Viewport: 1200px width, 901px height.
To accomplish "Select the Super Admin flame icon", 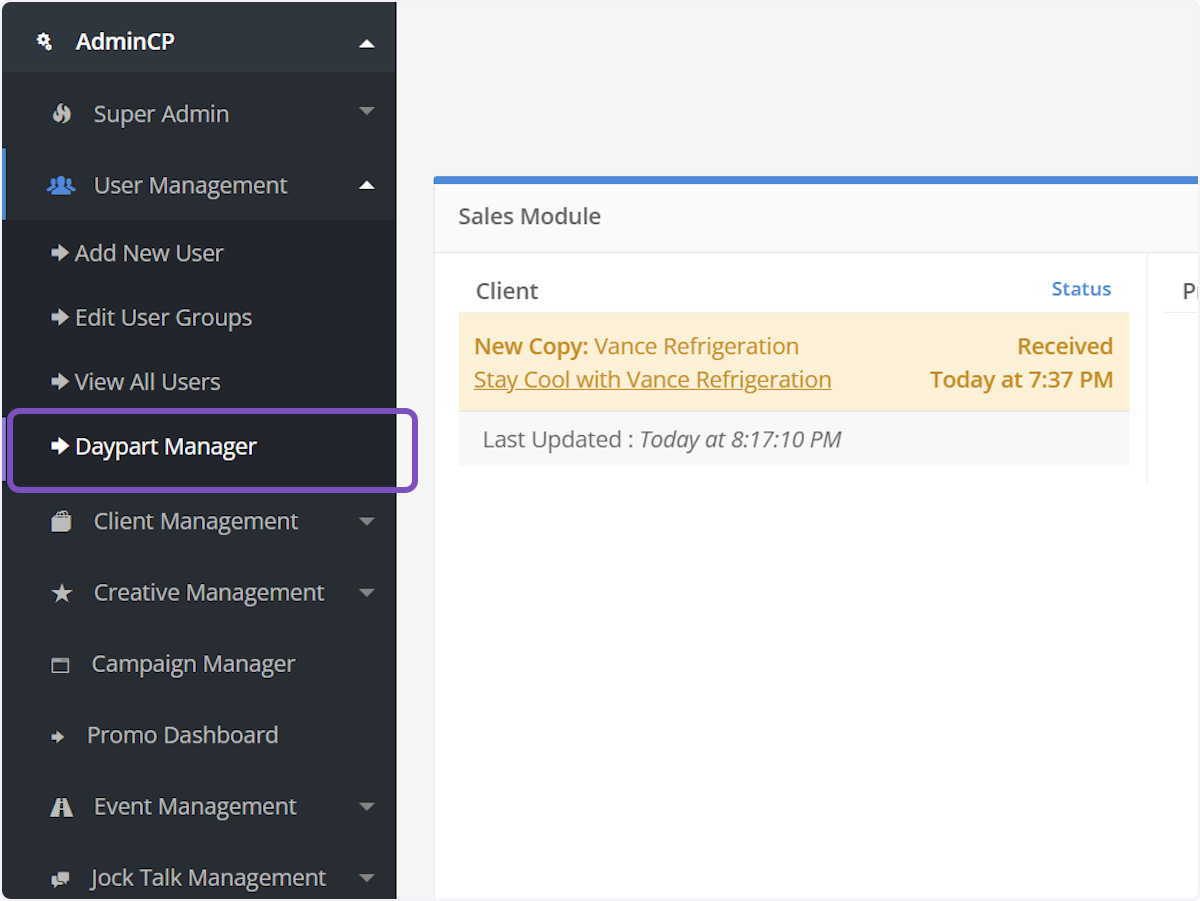I will [x=62, y=113].
